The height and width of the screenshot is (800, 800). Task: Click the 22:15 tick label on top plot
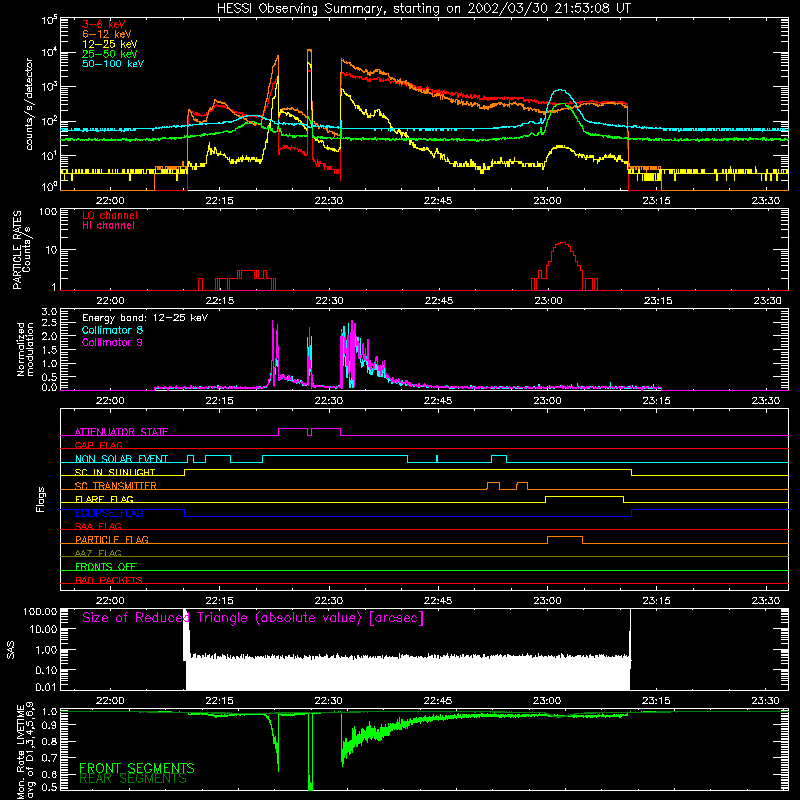click(x=219, y=201)
